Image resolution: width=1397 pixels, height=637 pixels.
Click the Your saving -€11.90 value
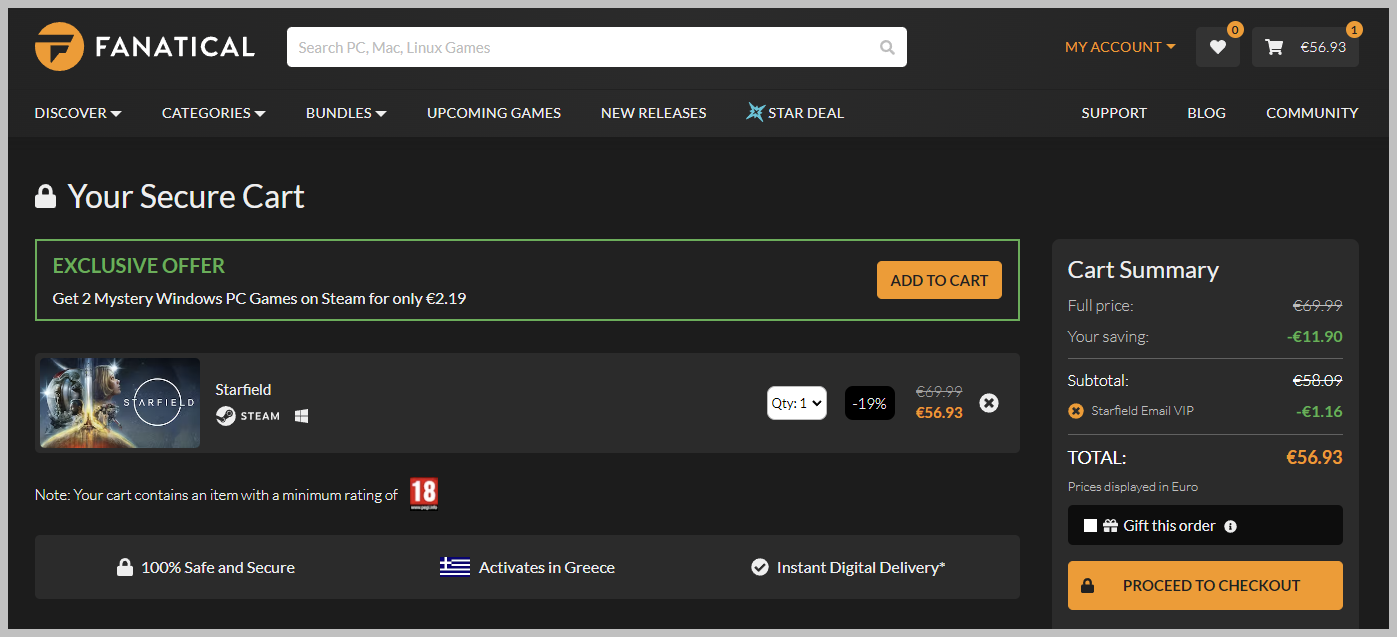(x=1315, y=337)
